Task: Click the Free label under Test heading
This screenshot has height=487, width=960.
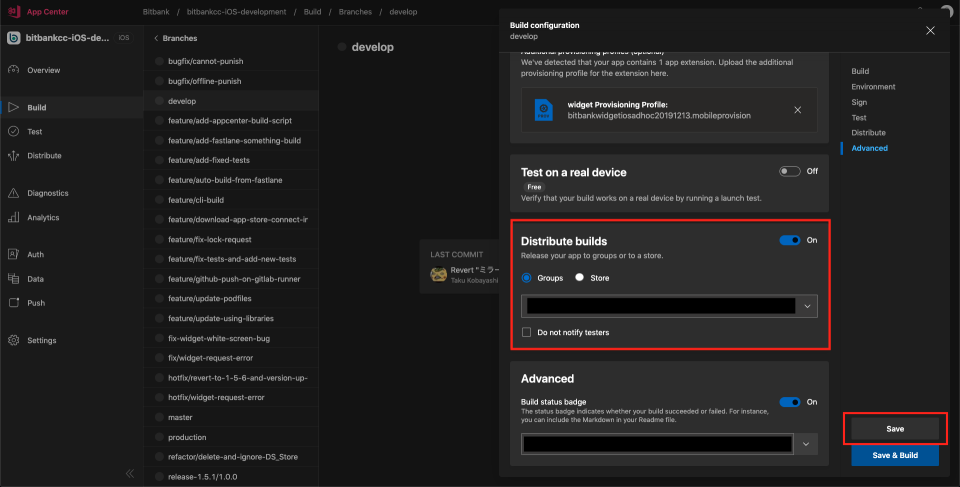Action: tap(534, 187)
